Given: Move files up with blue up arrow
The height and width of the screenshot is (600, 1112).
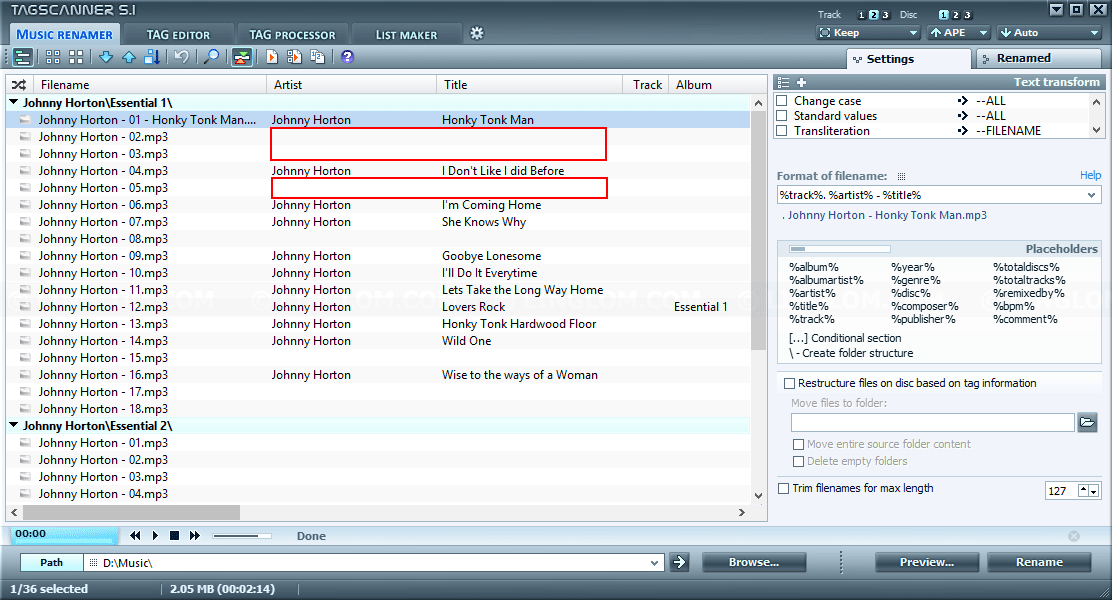Looking at the screenshot, I should tap(129, 57).
